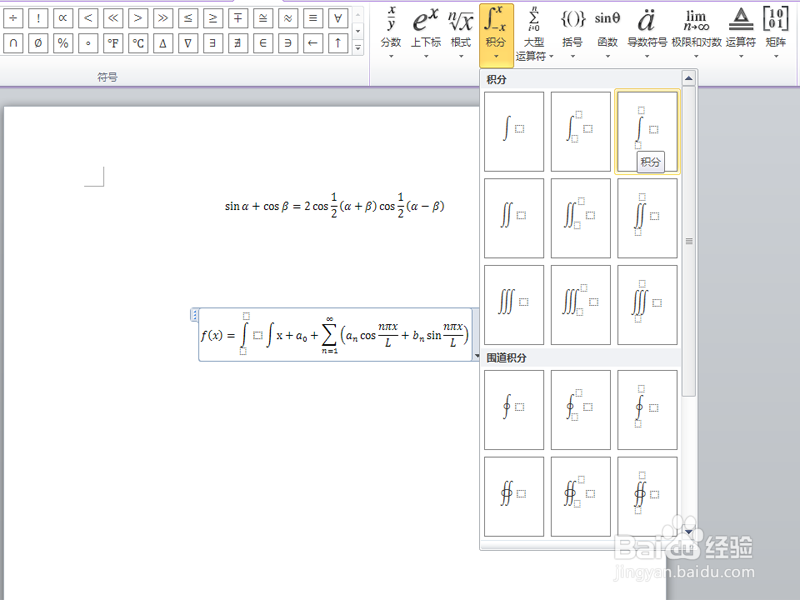Image resolution: width=800 pixels, height=600 pixels.
Task: Insert the proportional-to symbol ∝
Action: [62, 17]
